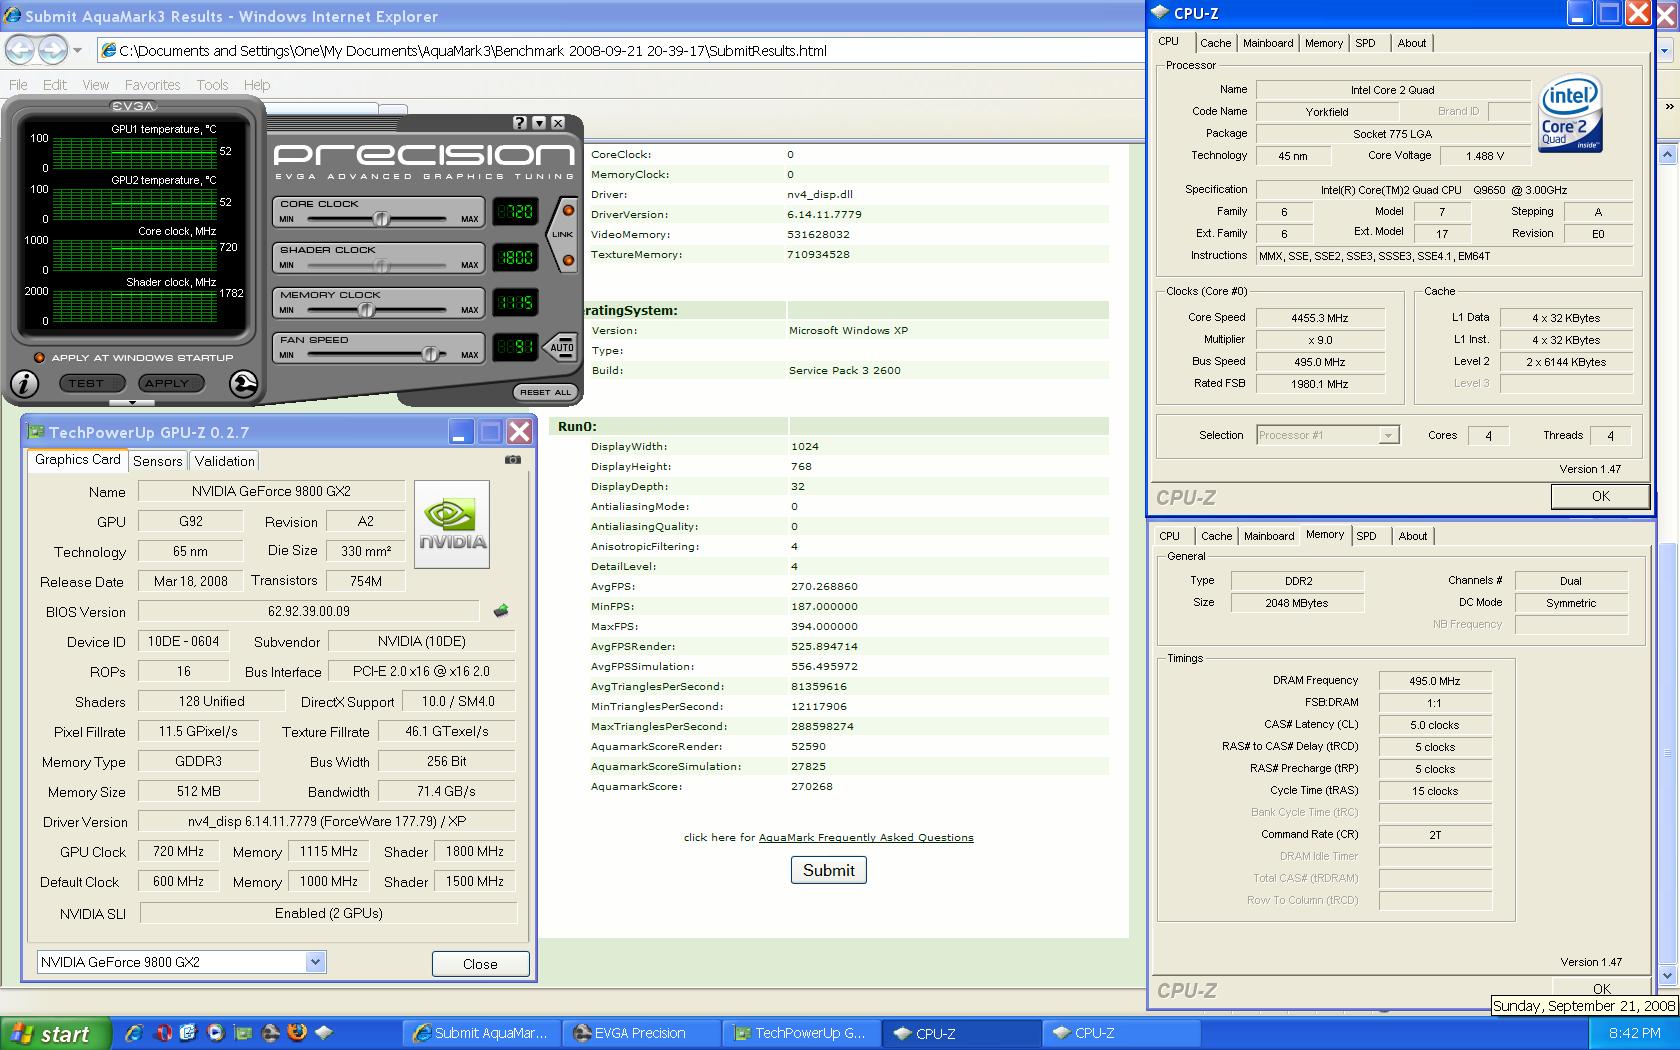Viewport: 1680px width, 1050px height.
Task: Click the Intel Core 2 Quad logo
Action: click(x=1570, y=114)
